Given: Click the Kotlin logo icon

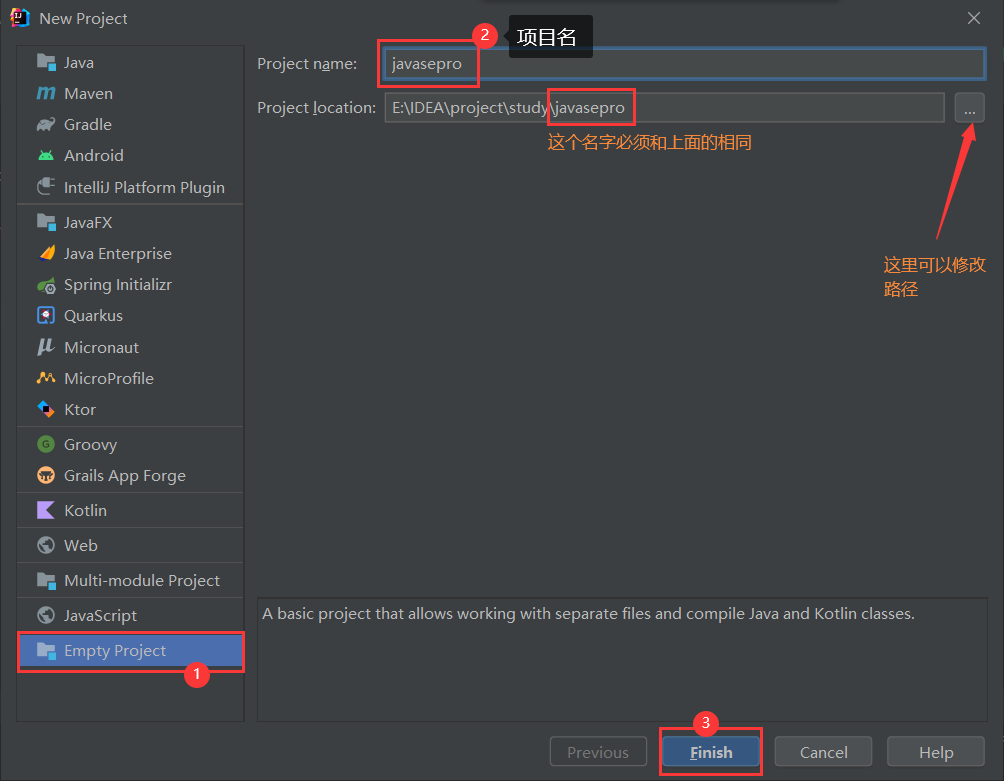Looking at the screenshot, I should (46, 510).
